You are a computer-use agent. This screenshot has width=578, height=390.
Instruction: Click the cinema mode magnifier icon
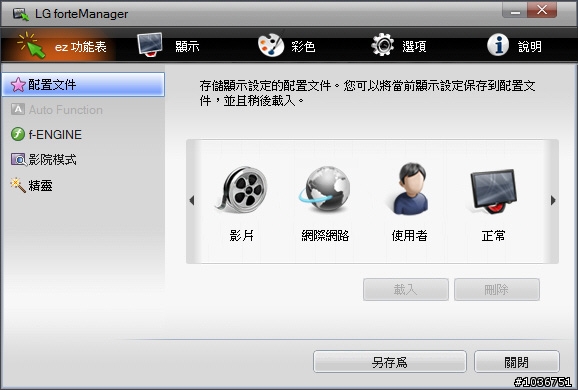click(18, 160)
